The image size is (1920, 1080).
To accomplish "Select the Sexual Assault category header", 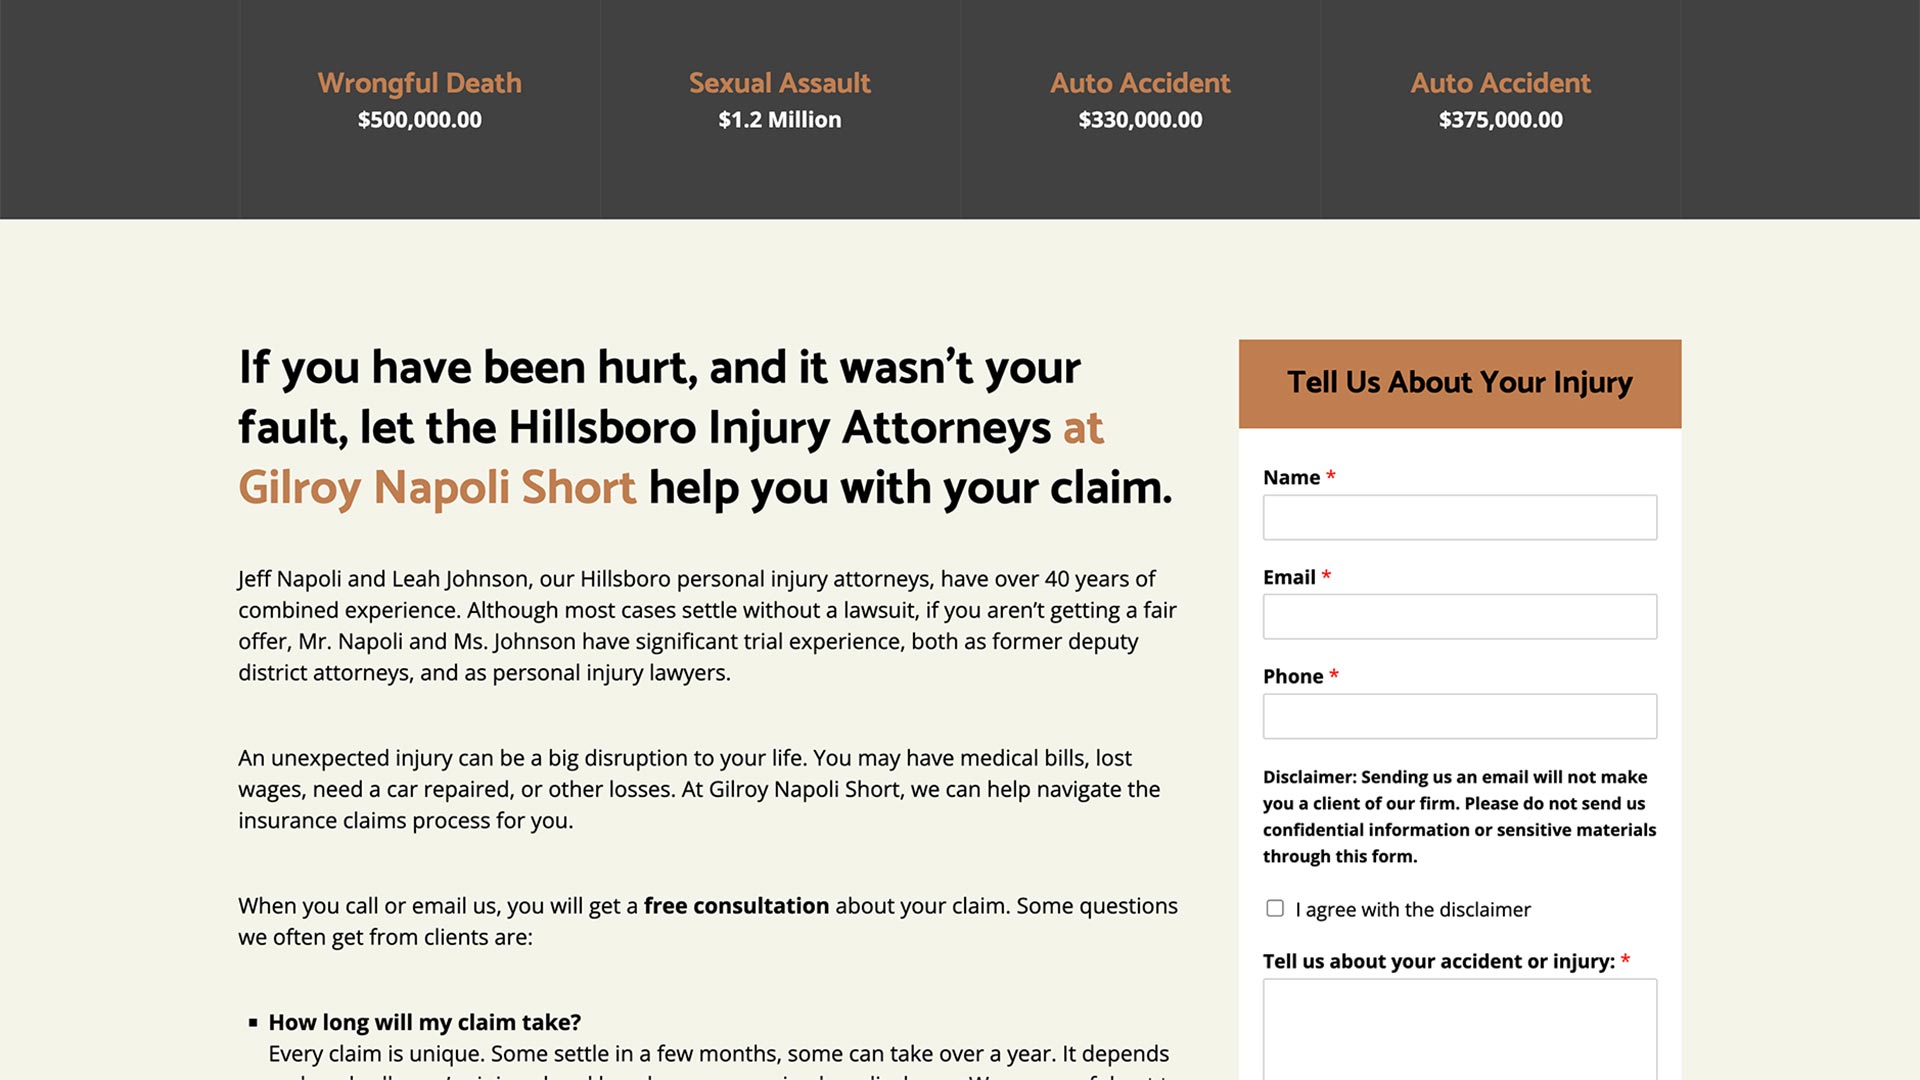I will [x=778, y=84].
